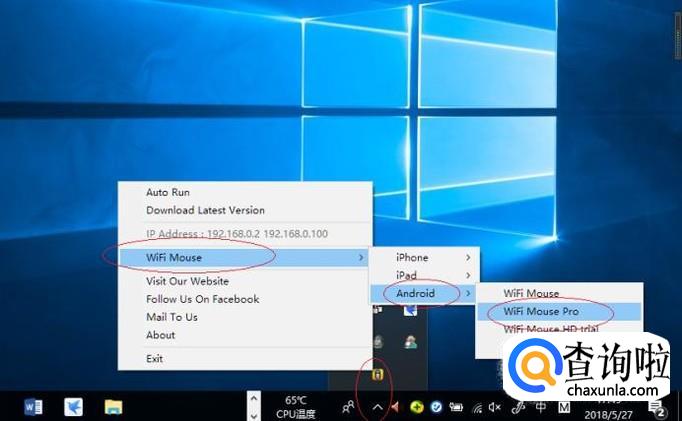
Task: Open the battery status tray icon
Action: coord(456,407)
